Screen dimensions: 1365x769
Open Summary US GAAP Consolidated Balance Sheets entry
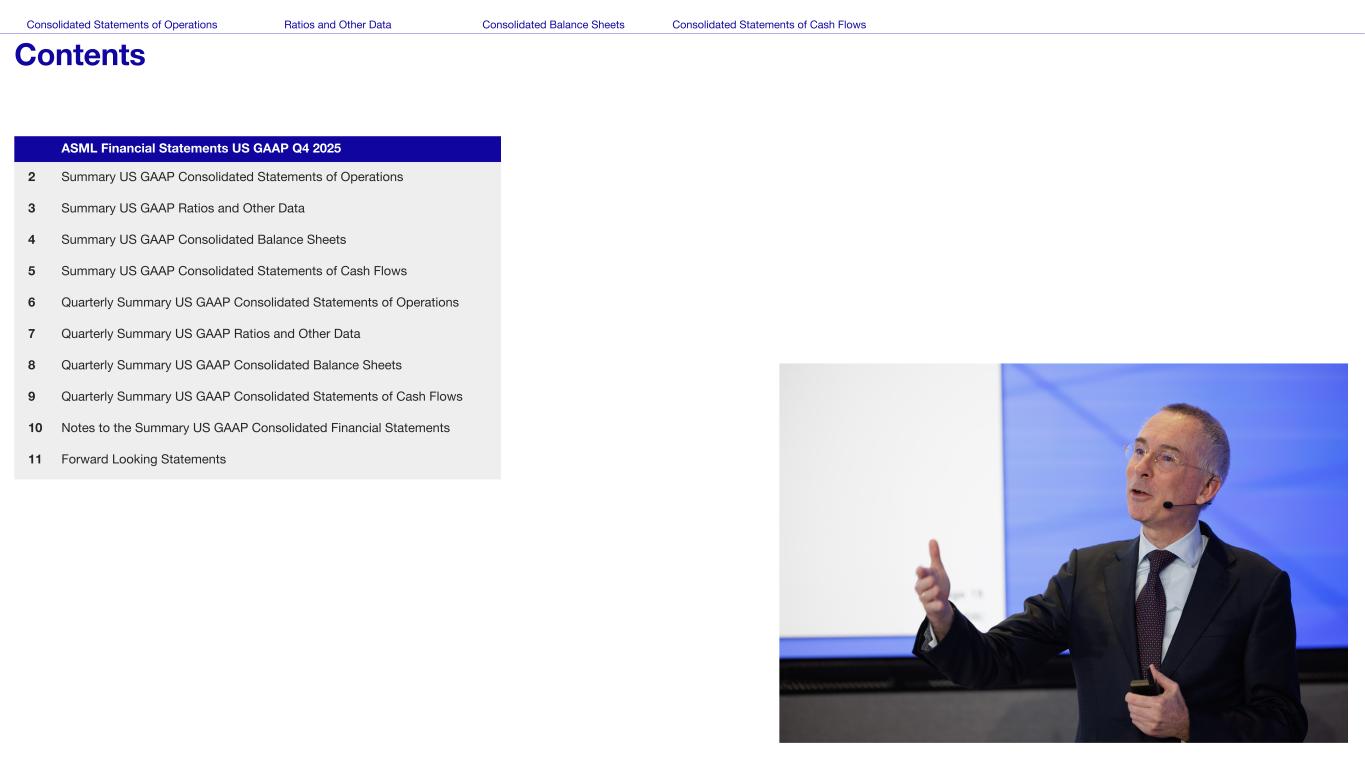204,240
